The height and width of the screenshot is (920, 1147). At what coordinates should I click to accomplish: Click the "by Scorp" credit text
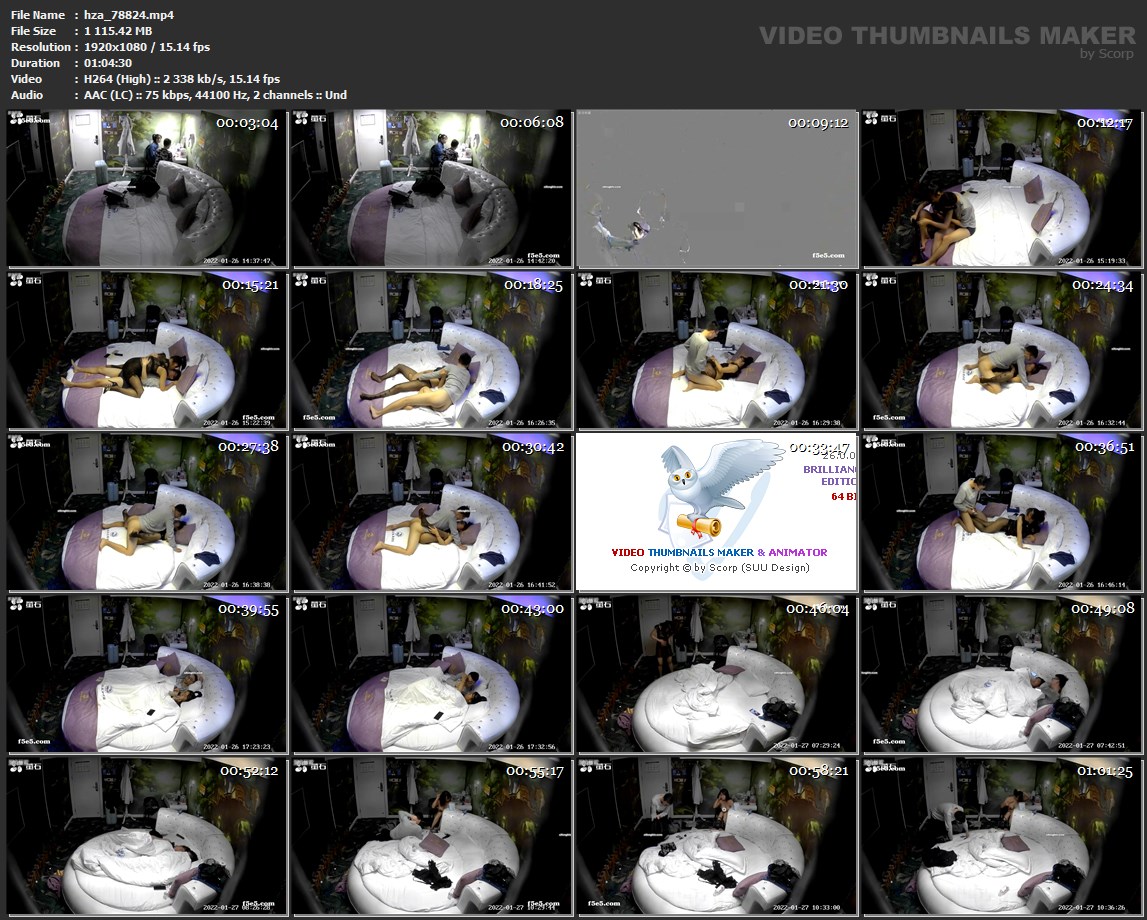1107,54
